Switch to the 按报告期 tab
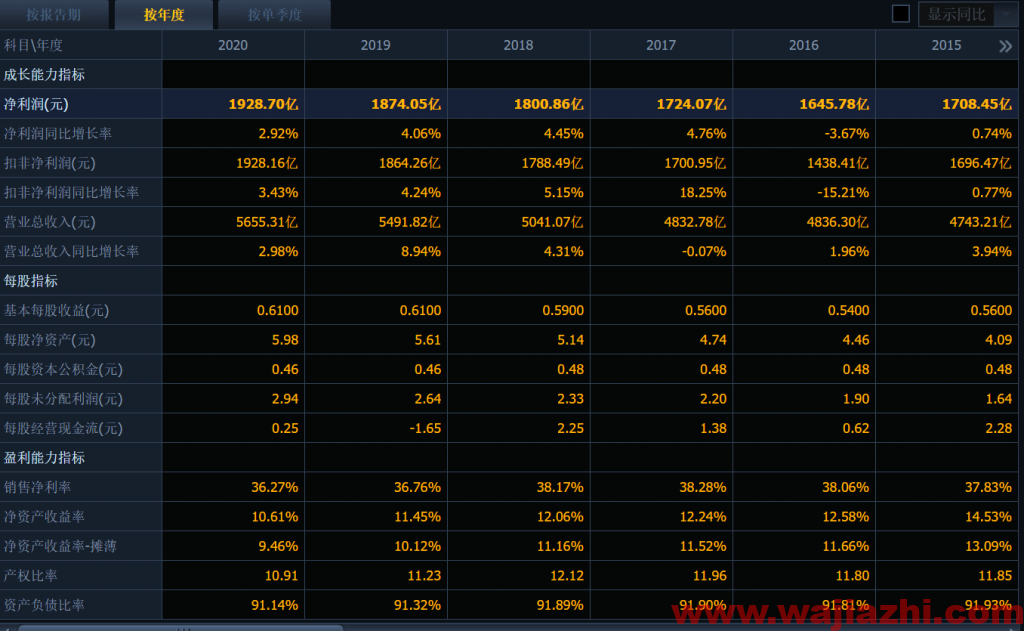Screen dimensions: 1024x631 pyautogui.click(x=54, y=14)
